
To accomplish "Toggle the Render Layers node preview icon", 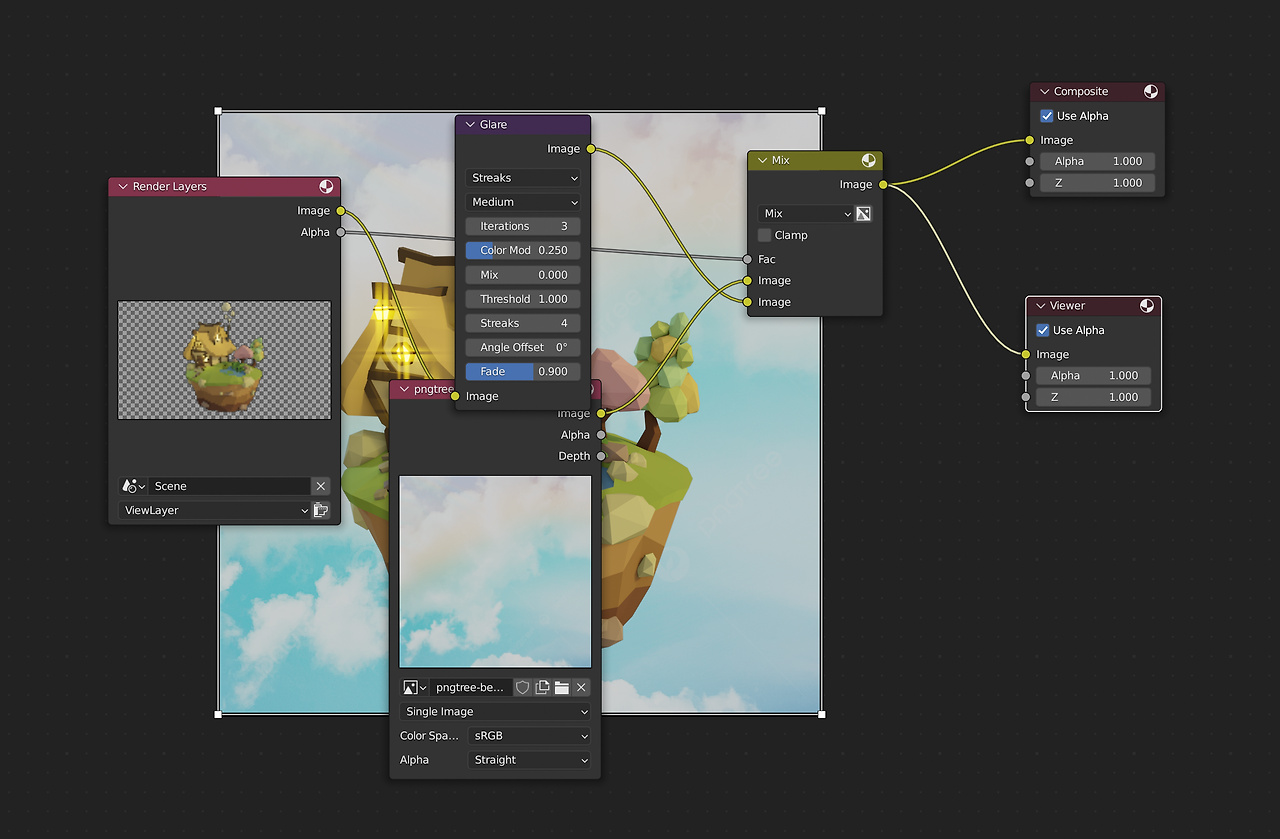I will 326,186.
